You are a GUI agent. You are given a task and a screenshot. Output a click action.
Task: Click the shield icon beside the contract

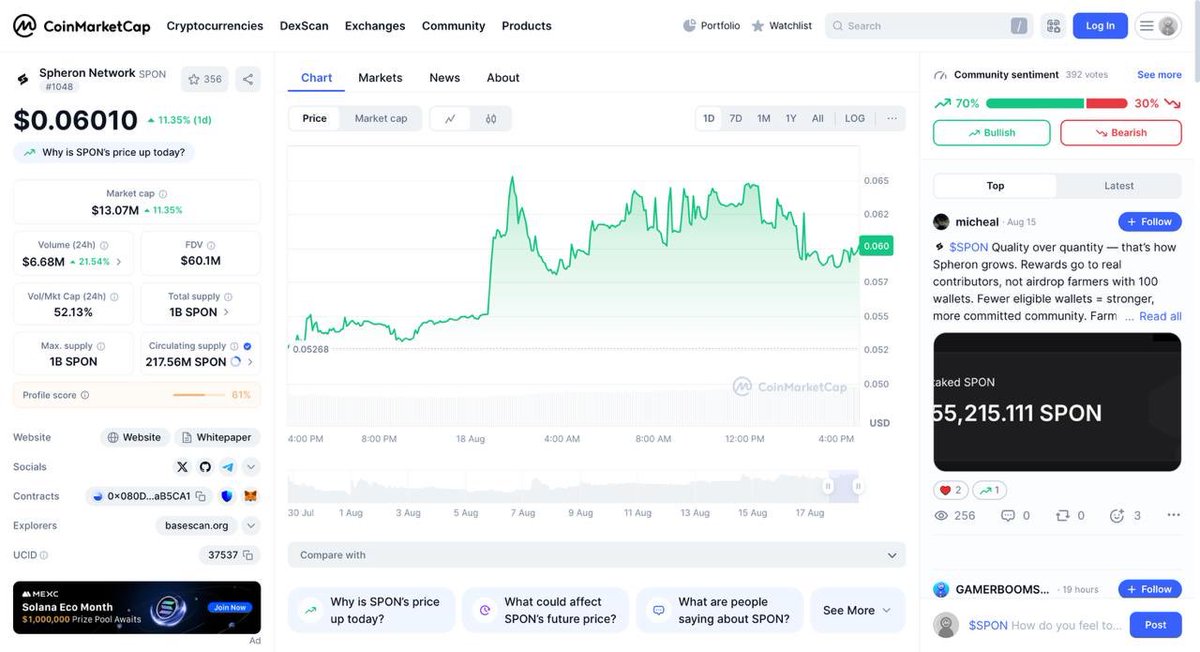[227, 496]
